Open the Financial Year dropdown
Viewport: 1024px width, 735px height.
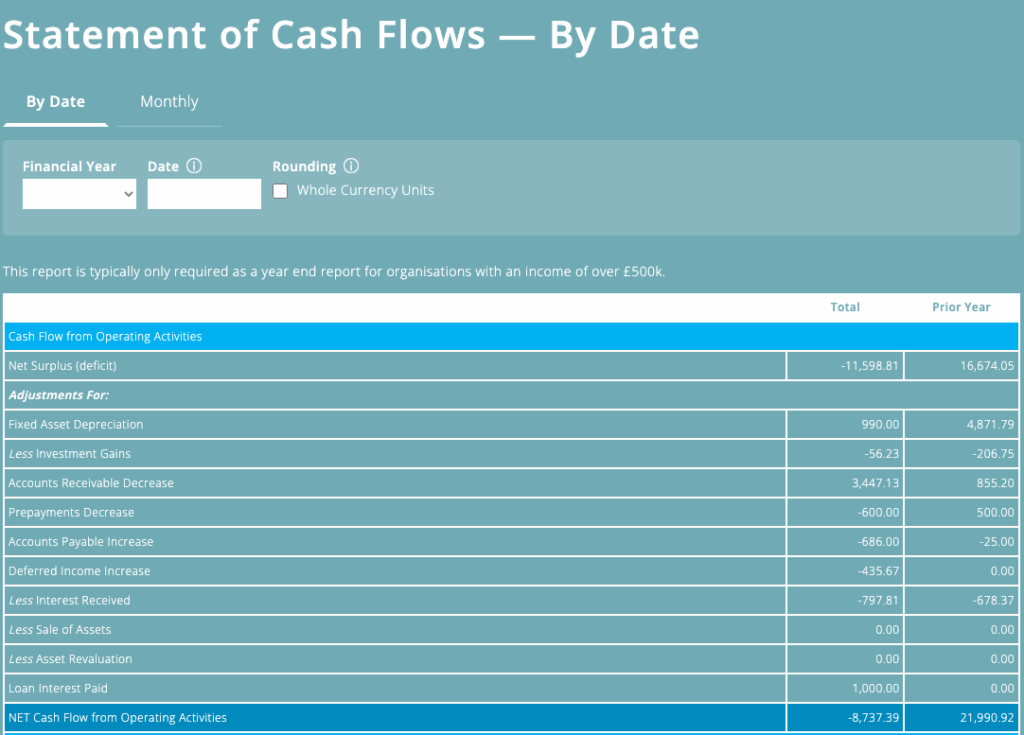pyautogui.click(x=78, y=193)
